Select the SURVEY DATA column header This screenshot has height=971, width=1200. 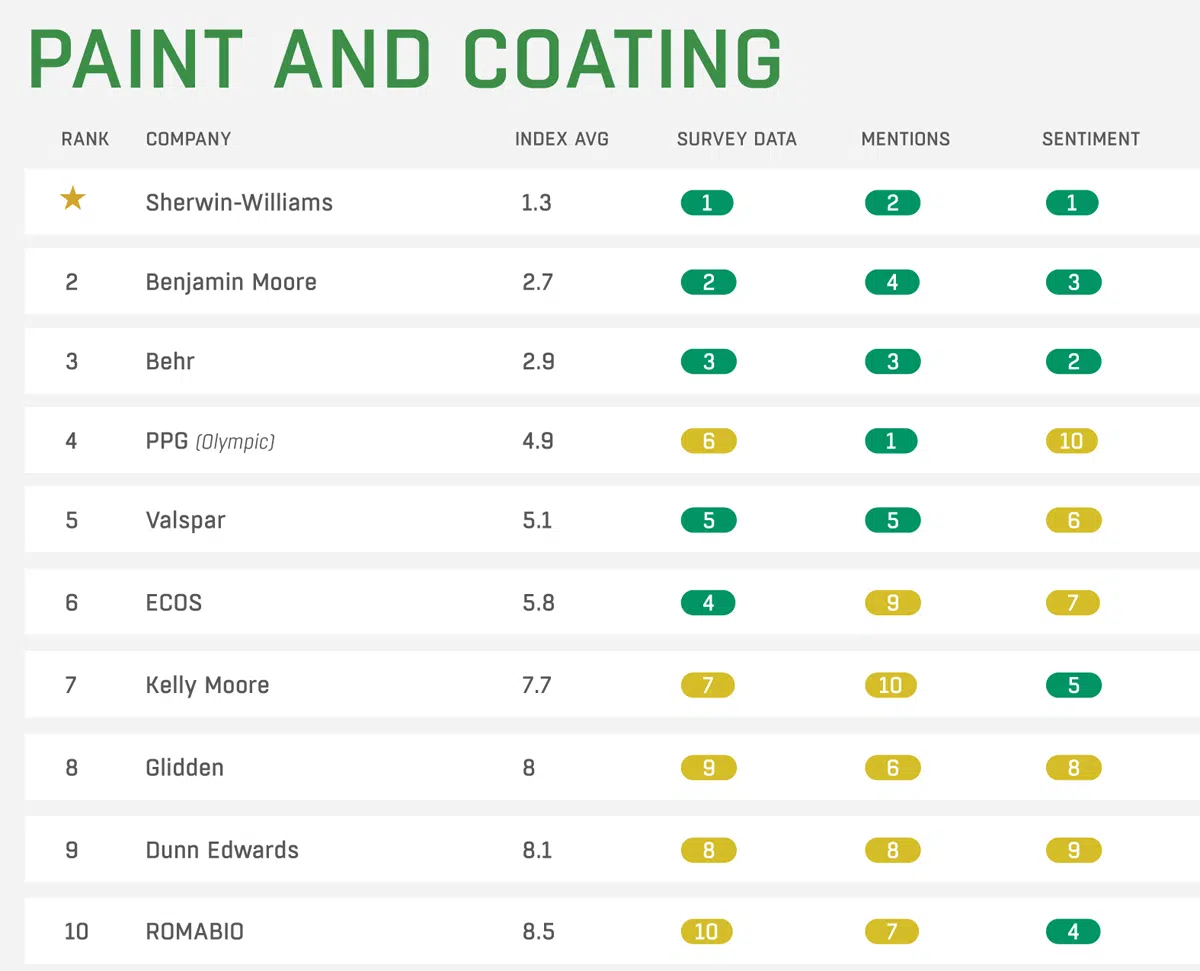737,139
